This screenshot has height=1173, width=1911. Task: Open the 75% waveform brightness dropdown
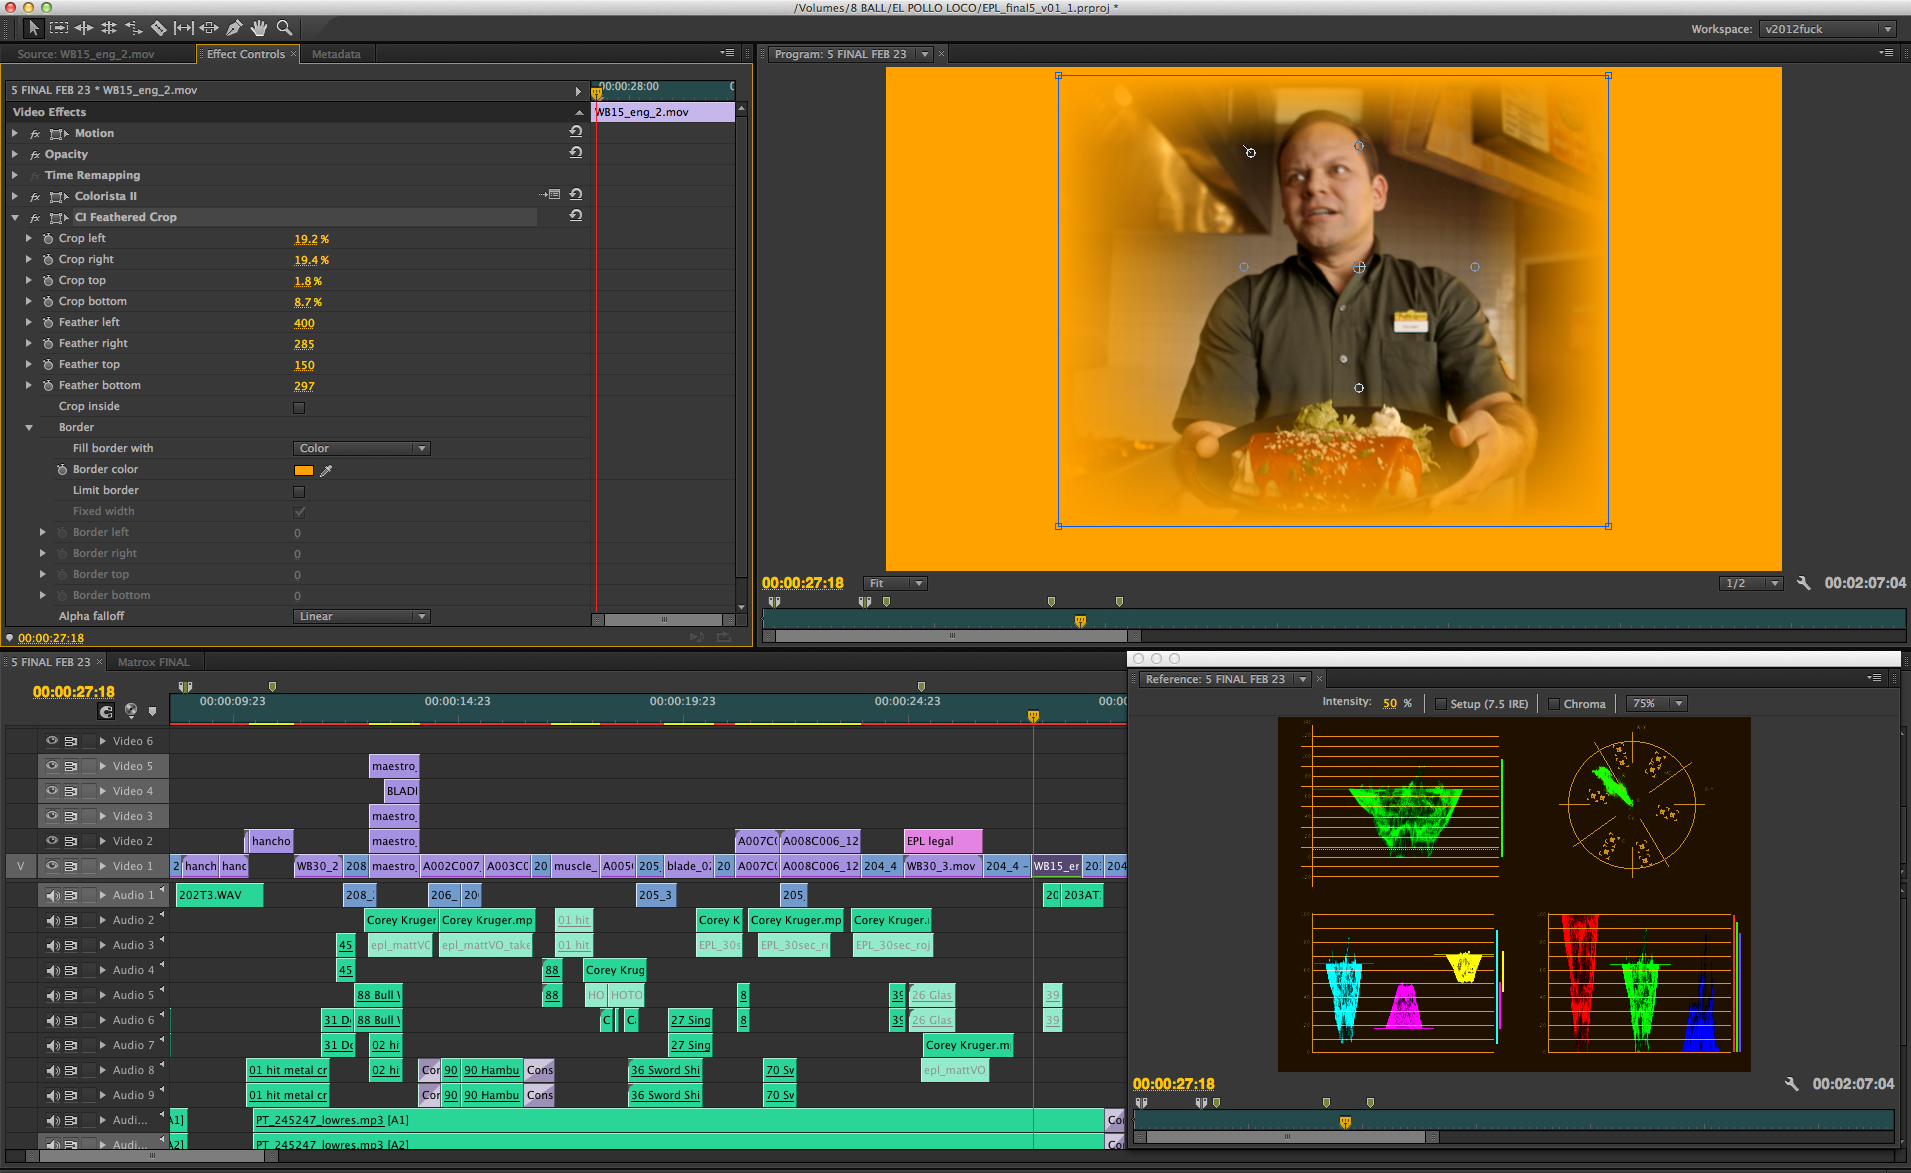click(1657, 704)
